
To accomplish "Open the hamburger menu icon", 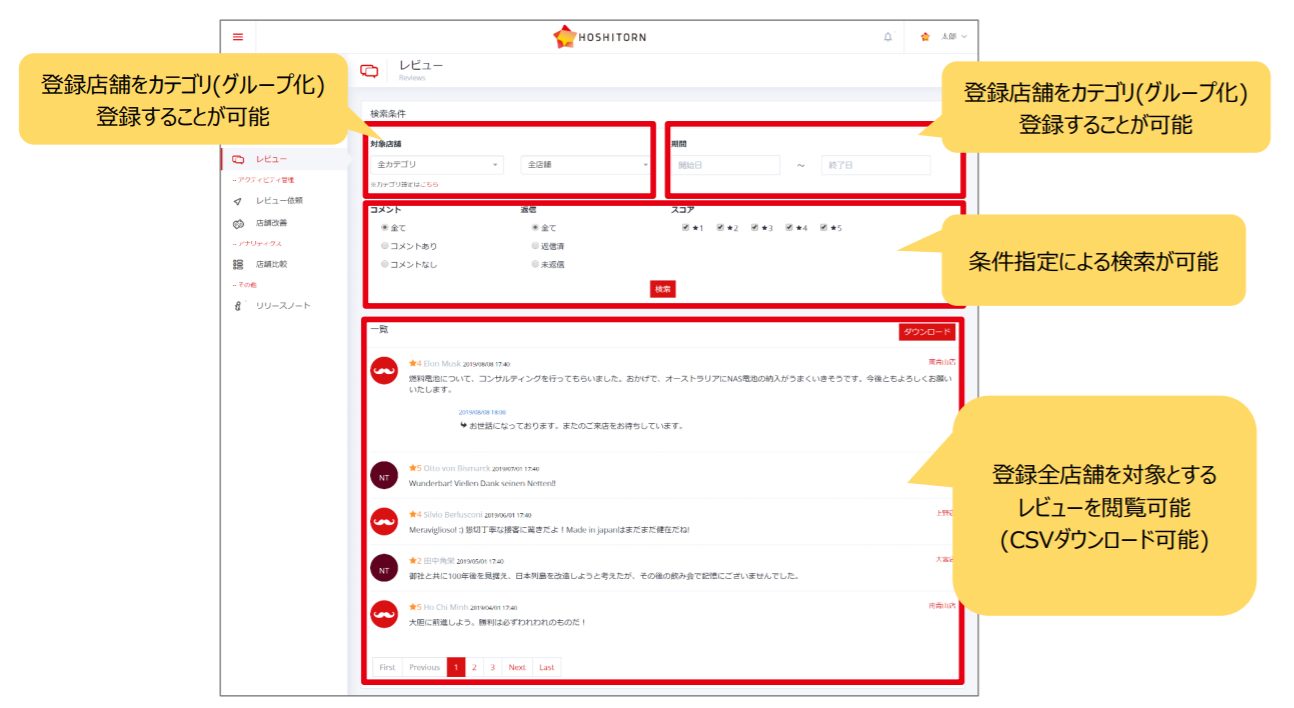I will tap(238, 37).
